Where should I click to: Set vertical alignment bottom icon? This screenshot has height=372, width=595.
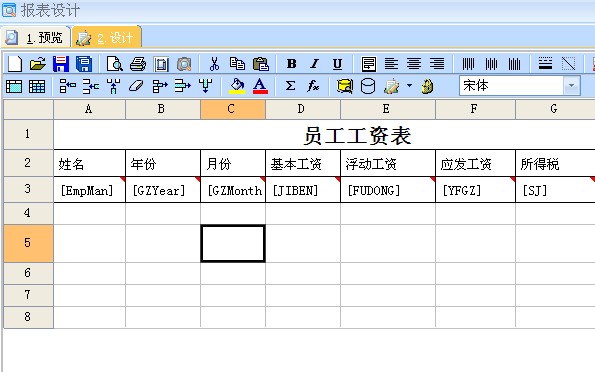[x=515, y=64]
